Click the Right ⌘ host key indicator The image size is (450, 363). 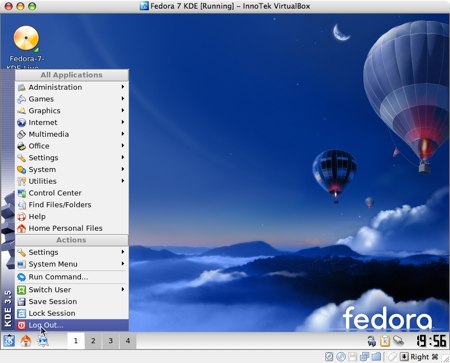click(424, 357)
